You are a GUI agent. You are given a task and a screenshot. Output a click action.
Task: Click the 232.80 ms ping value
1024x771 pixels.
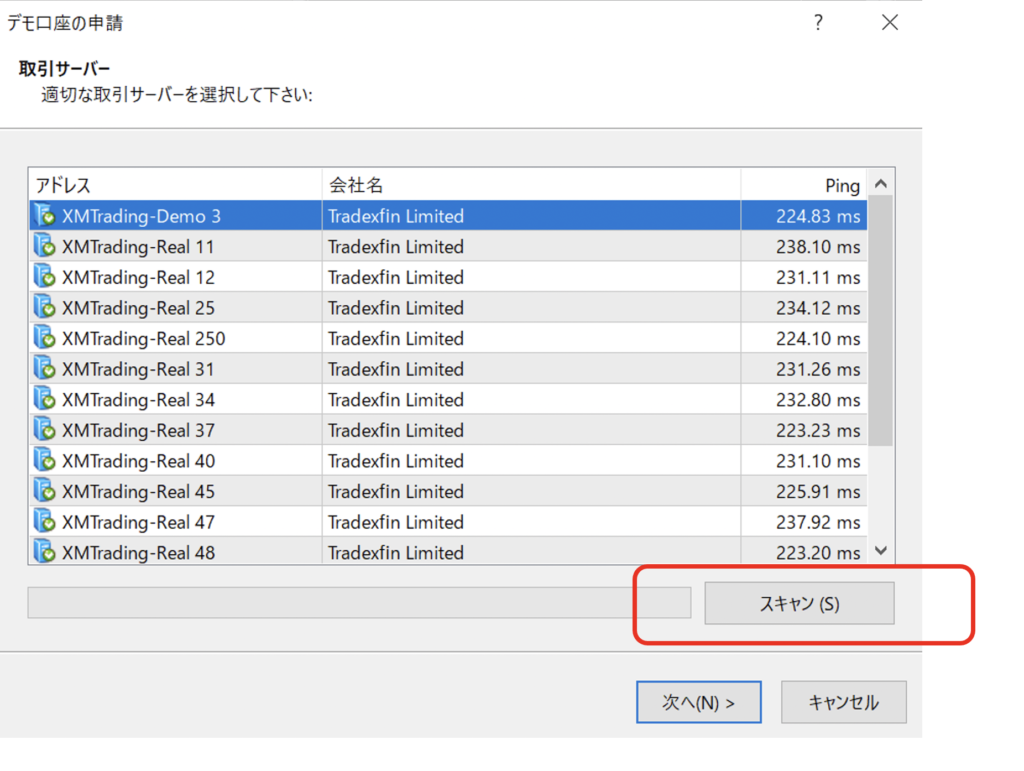818,400
